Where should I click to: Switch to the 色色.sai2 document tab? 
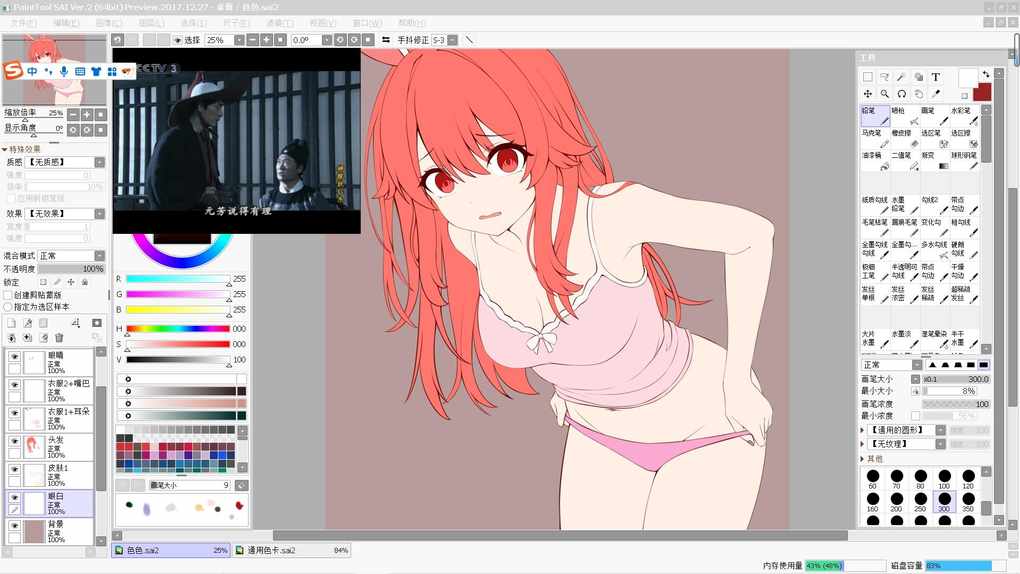pyautogui.click(x=170, y=550)
